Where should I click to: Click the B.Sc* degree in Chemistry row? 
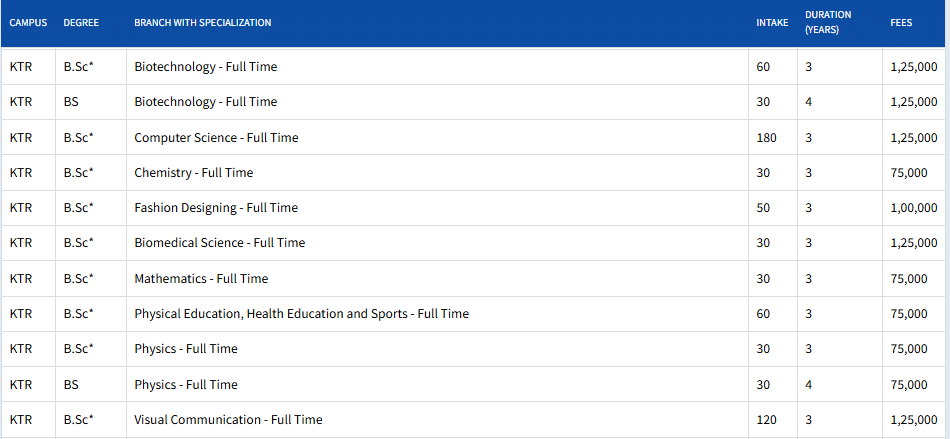pyautogui.click(x=78, y=173)
